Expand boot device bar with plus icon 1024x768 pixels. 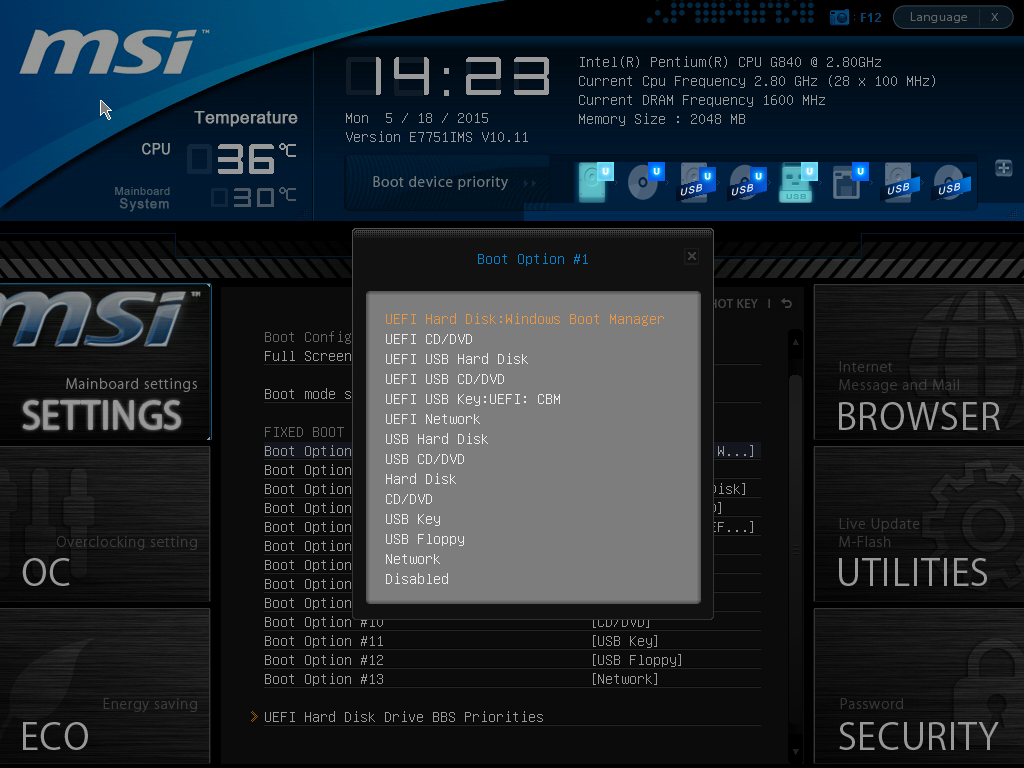[x=1004, y=168]
